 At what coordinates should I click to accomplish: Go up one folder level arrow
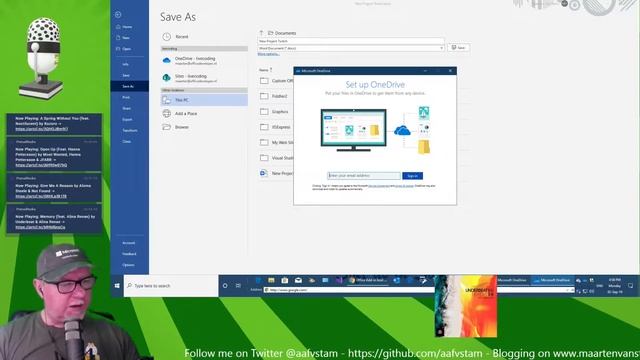[x=261, y=33]
